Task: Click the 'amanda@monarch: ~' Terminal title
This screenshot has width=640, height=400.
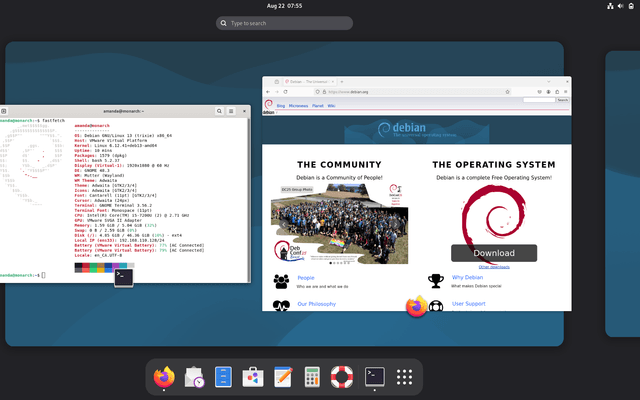Action: coord(123,111)
